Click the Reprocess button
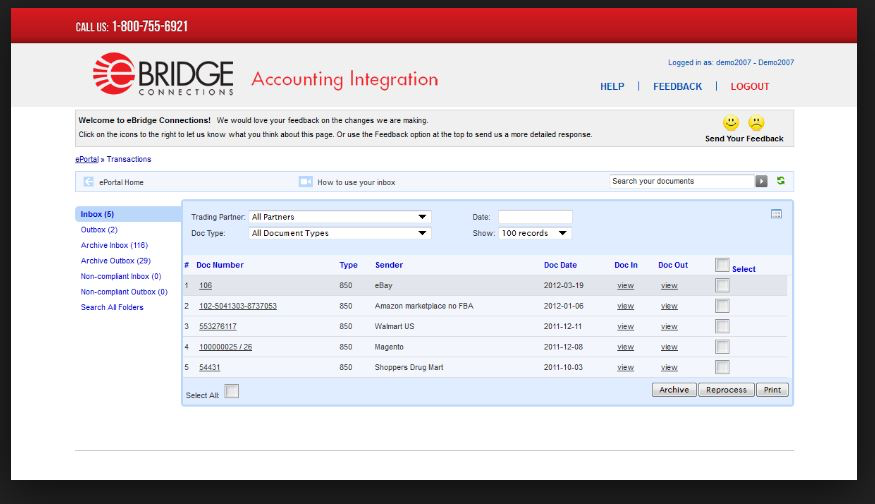The height and width of the screenshot is (504, 875). pyautogui.click(x=726, y=390)
